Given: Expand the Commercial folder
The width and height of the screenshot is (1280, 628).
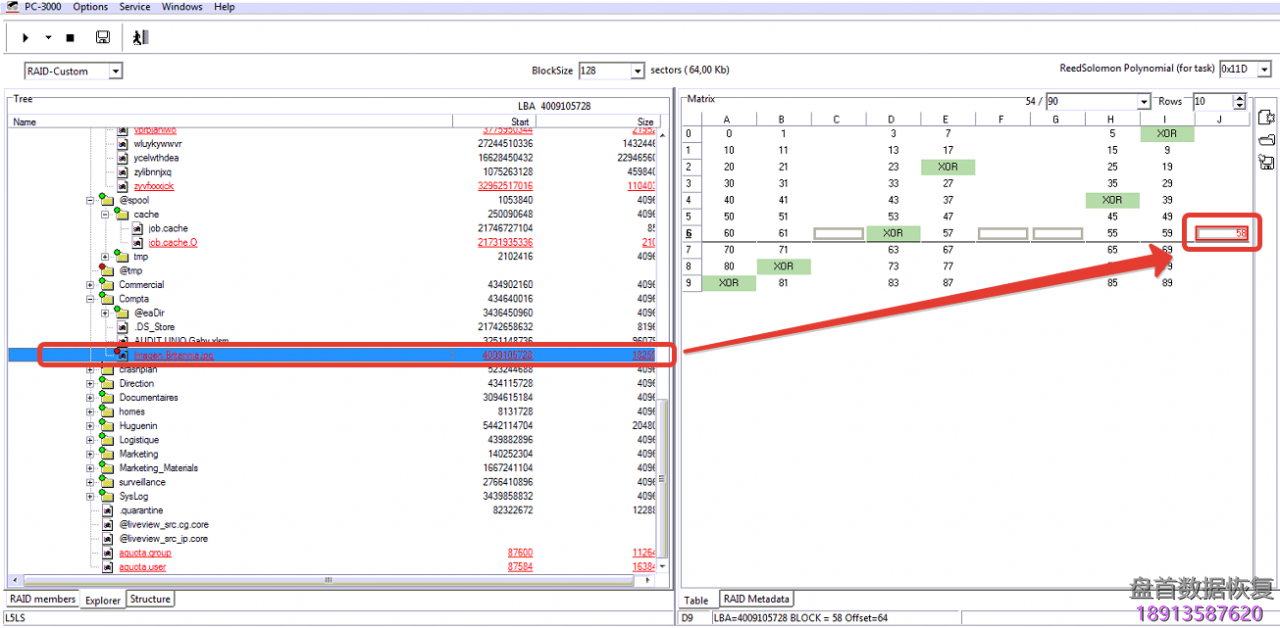Looking at the screenshot, I should (91, 285).
